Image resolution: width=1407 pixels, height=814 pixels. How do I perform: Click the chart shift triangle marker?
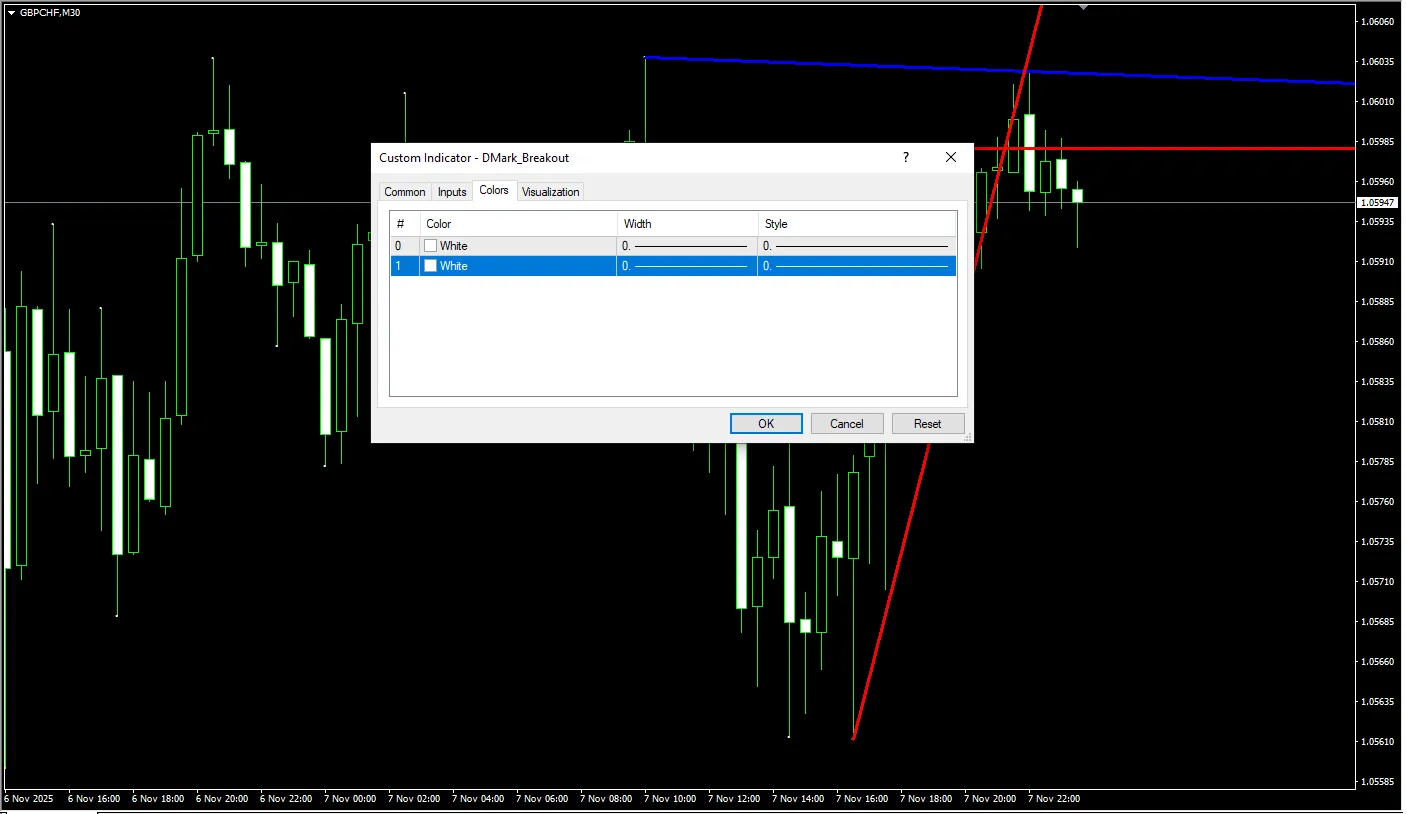coord(1083,7)
